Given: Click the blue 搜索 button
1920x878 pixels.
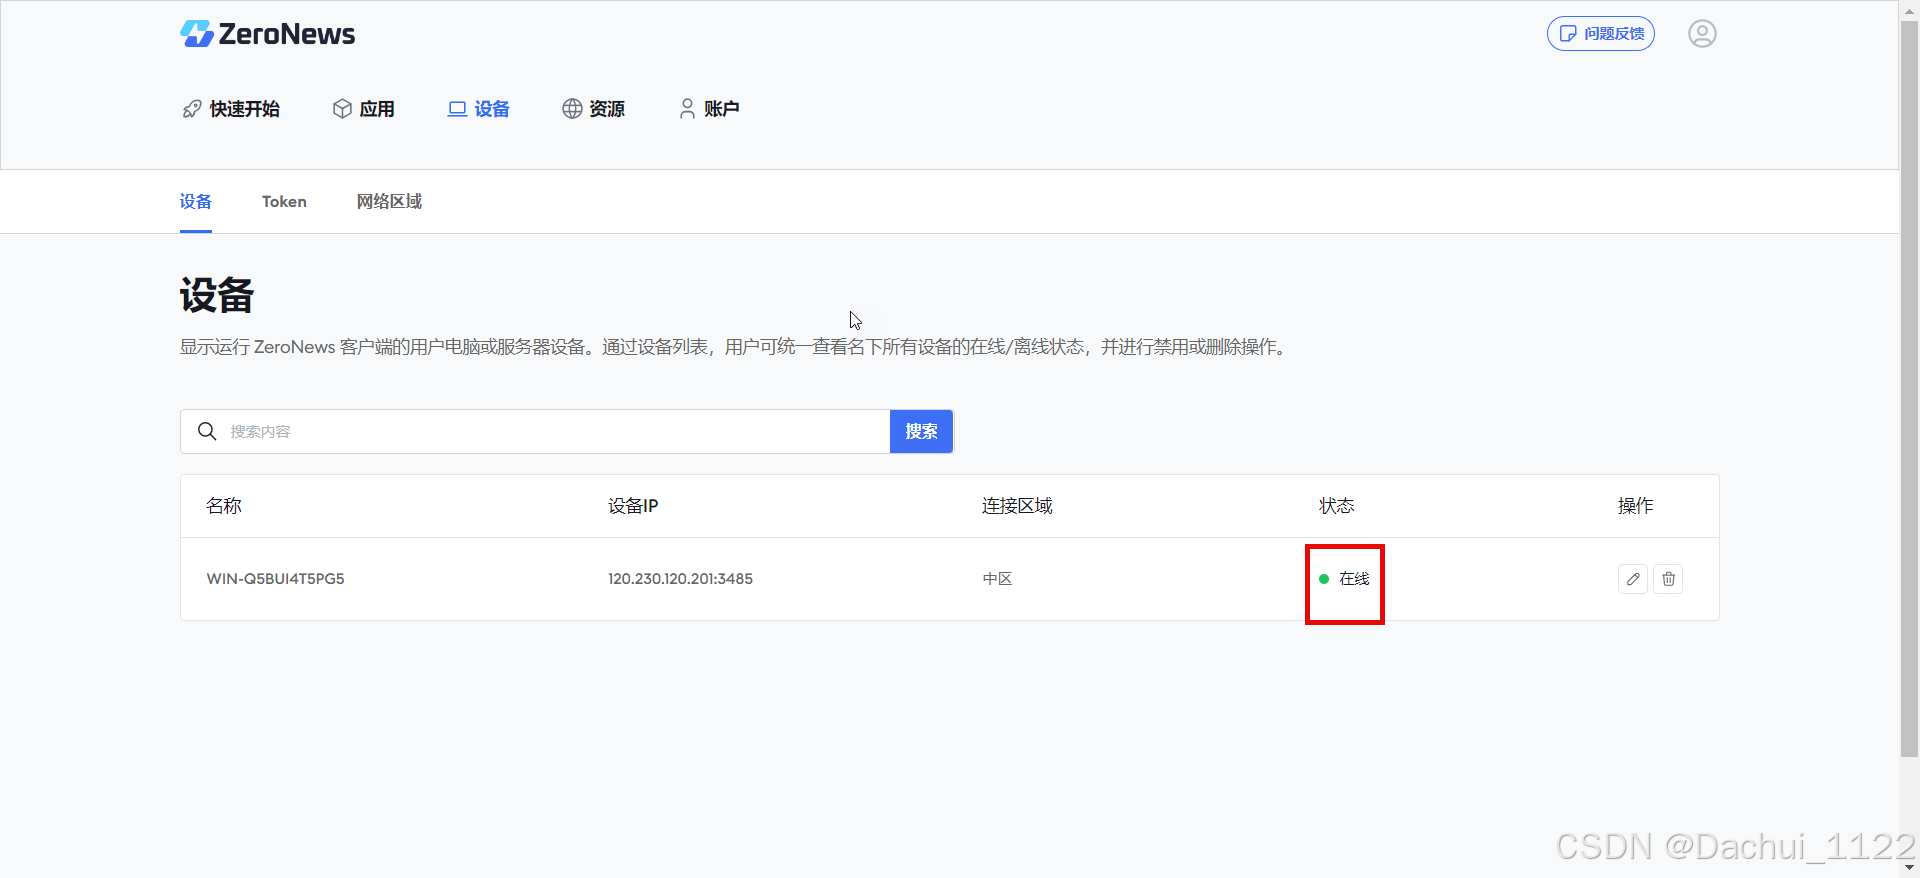Looking at the screenshot, I should [921, 431].
